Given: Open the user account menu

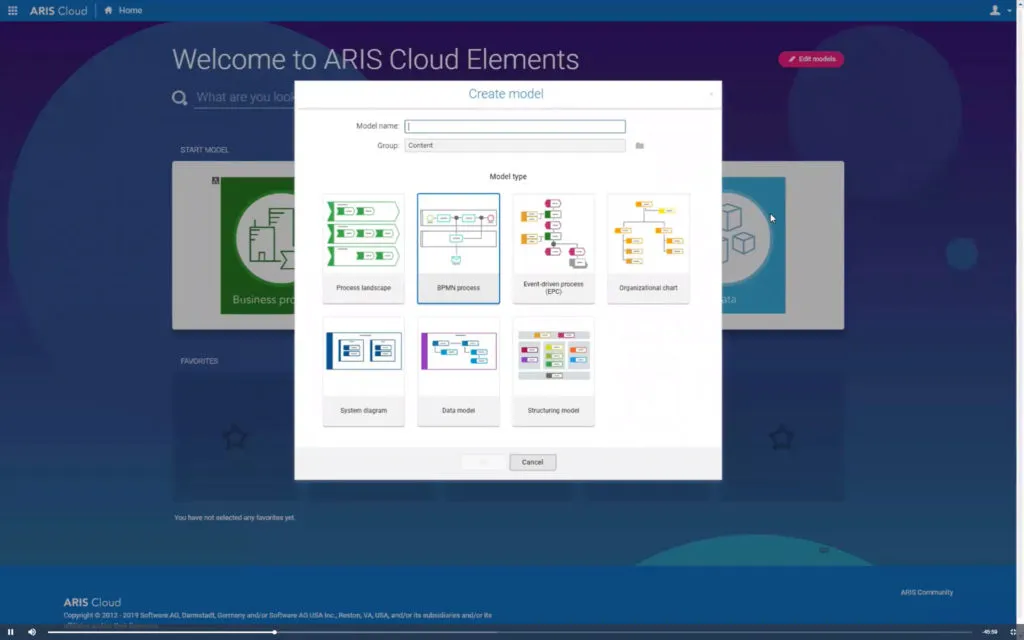Looking at the screenshot, I should [x=999, y=10].
